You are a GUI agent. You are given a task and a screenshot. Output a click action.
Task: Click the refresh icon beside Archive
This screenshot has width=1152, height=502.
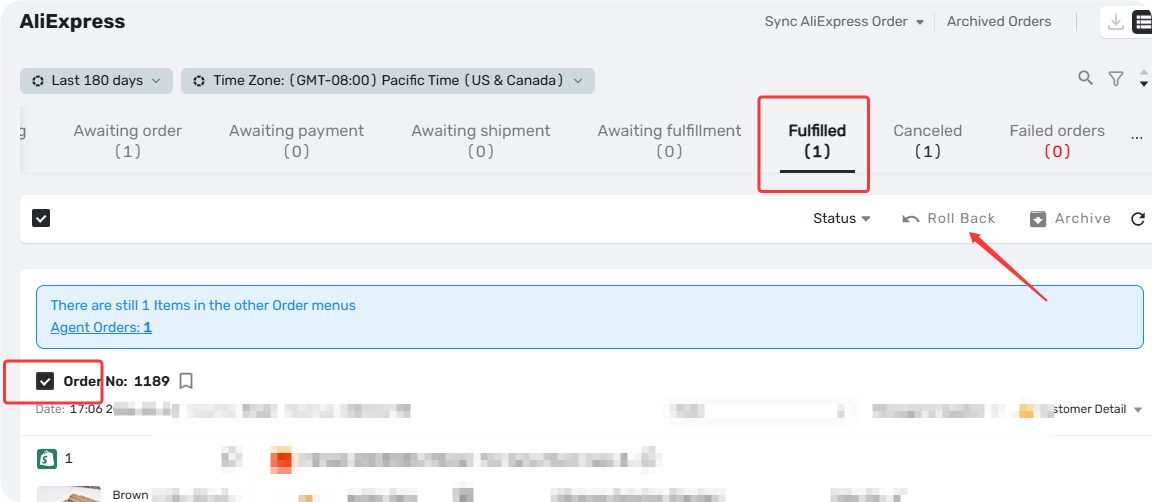[1138, 219]
